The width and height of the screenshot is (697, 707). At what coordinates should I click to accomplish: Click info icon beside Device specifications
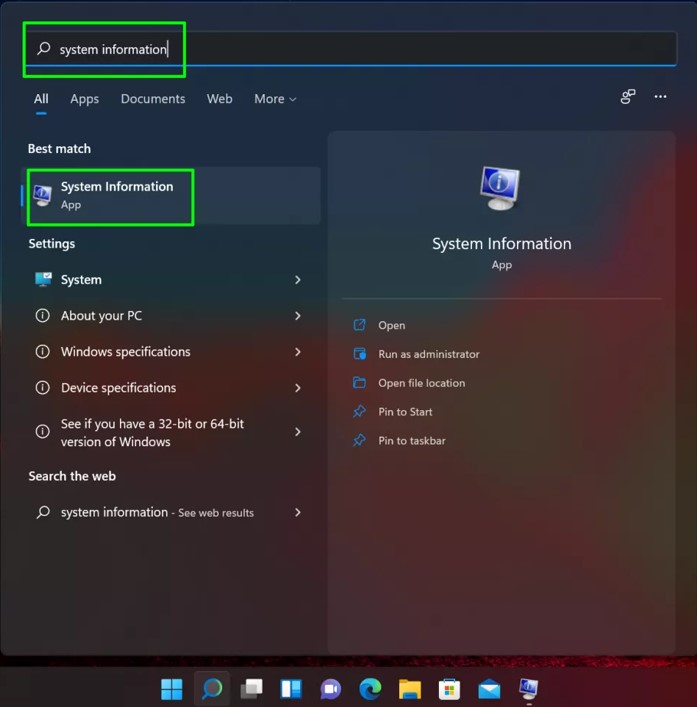(42, 388)
